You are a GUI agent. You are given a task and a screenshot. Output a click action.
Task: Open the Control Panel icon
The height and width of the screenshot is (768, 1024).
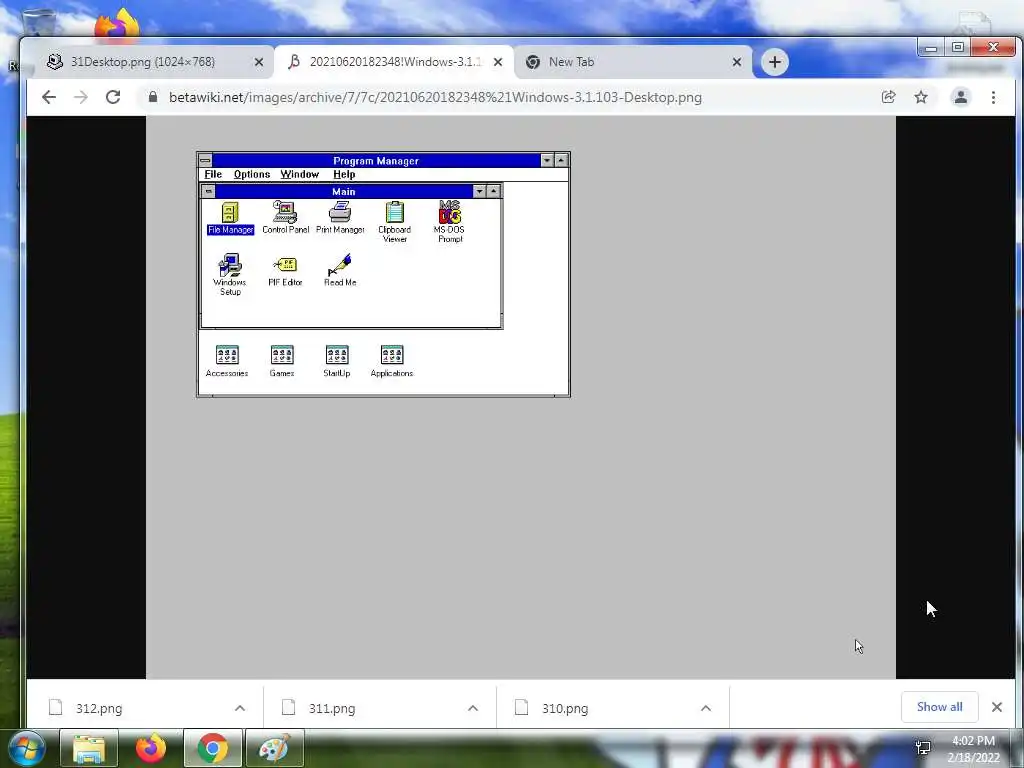pos(285,217)
